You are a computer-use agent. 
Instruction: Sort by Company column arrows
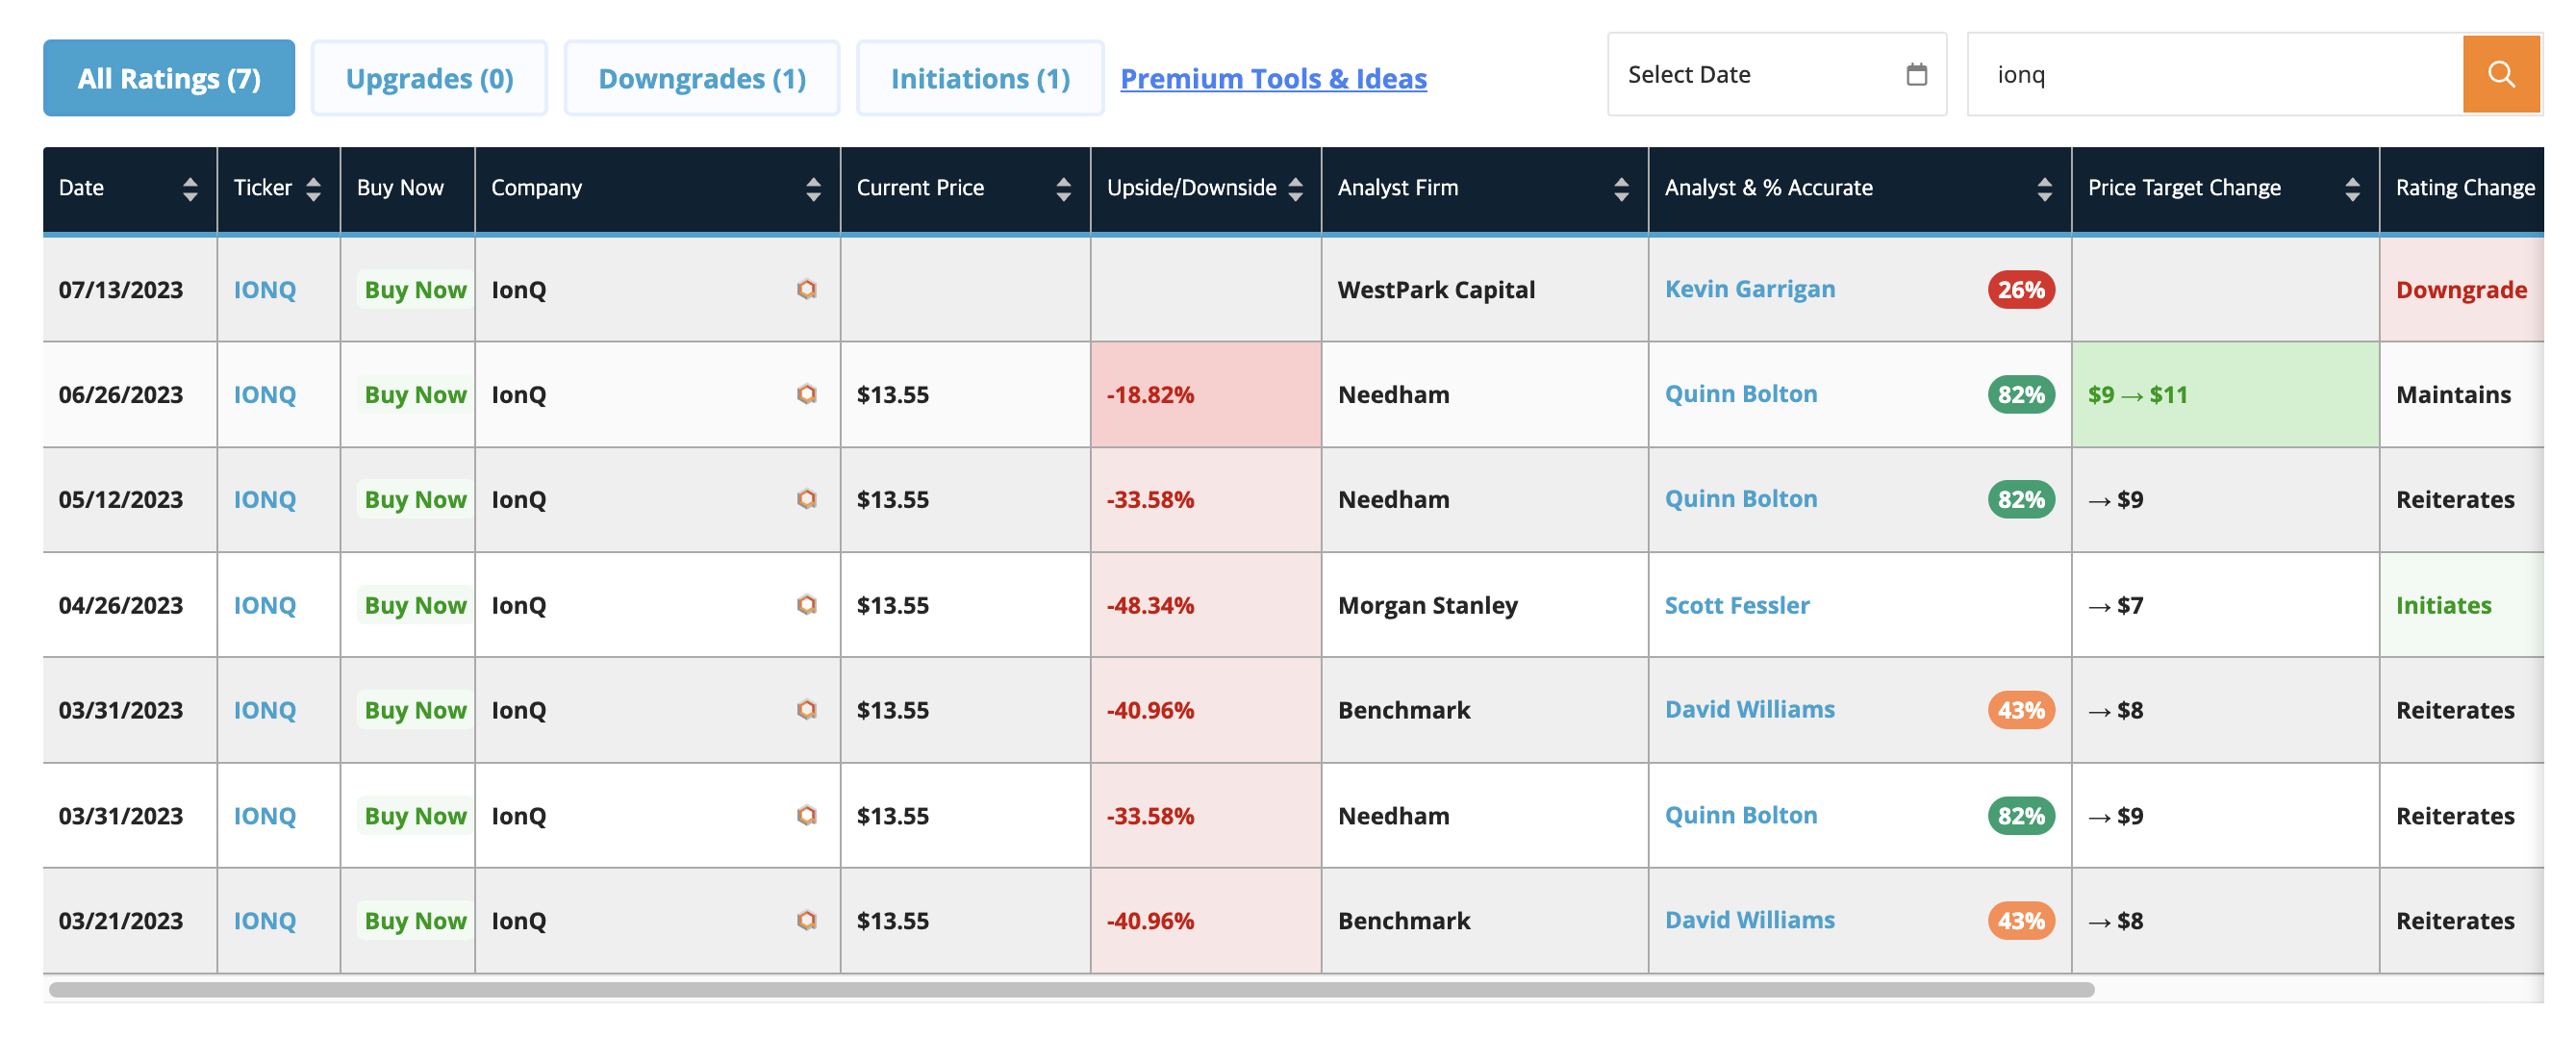[x=813, y=188]
